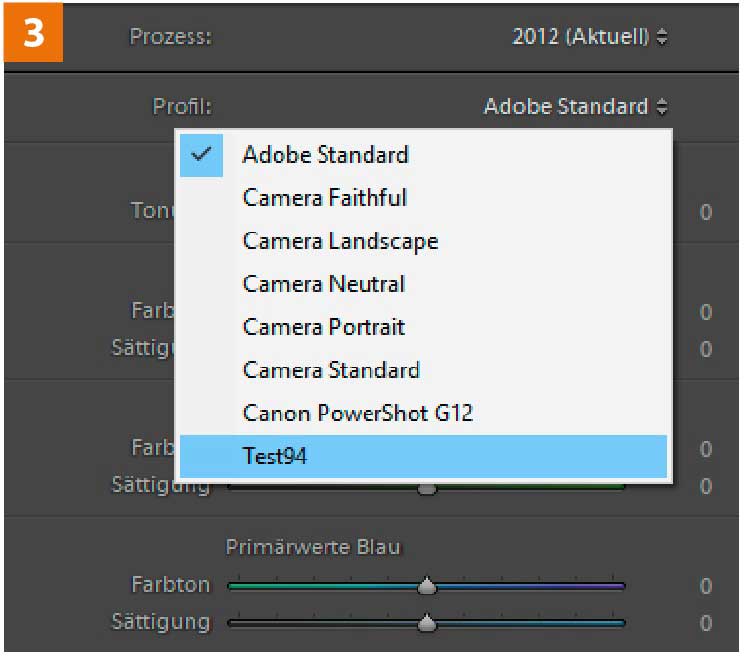Click the Primärwerte Blau section label
The width and height of the screenshot is (745, 658).
(x=313, y=547)
